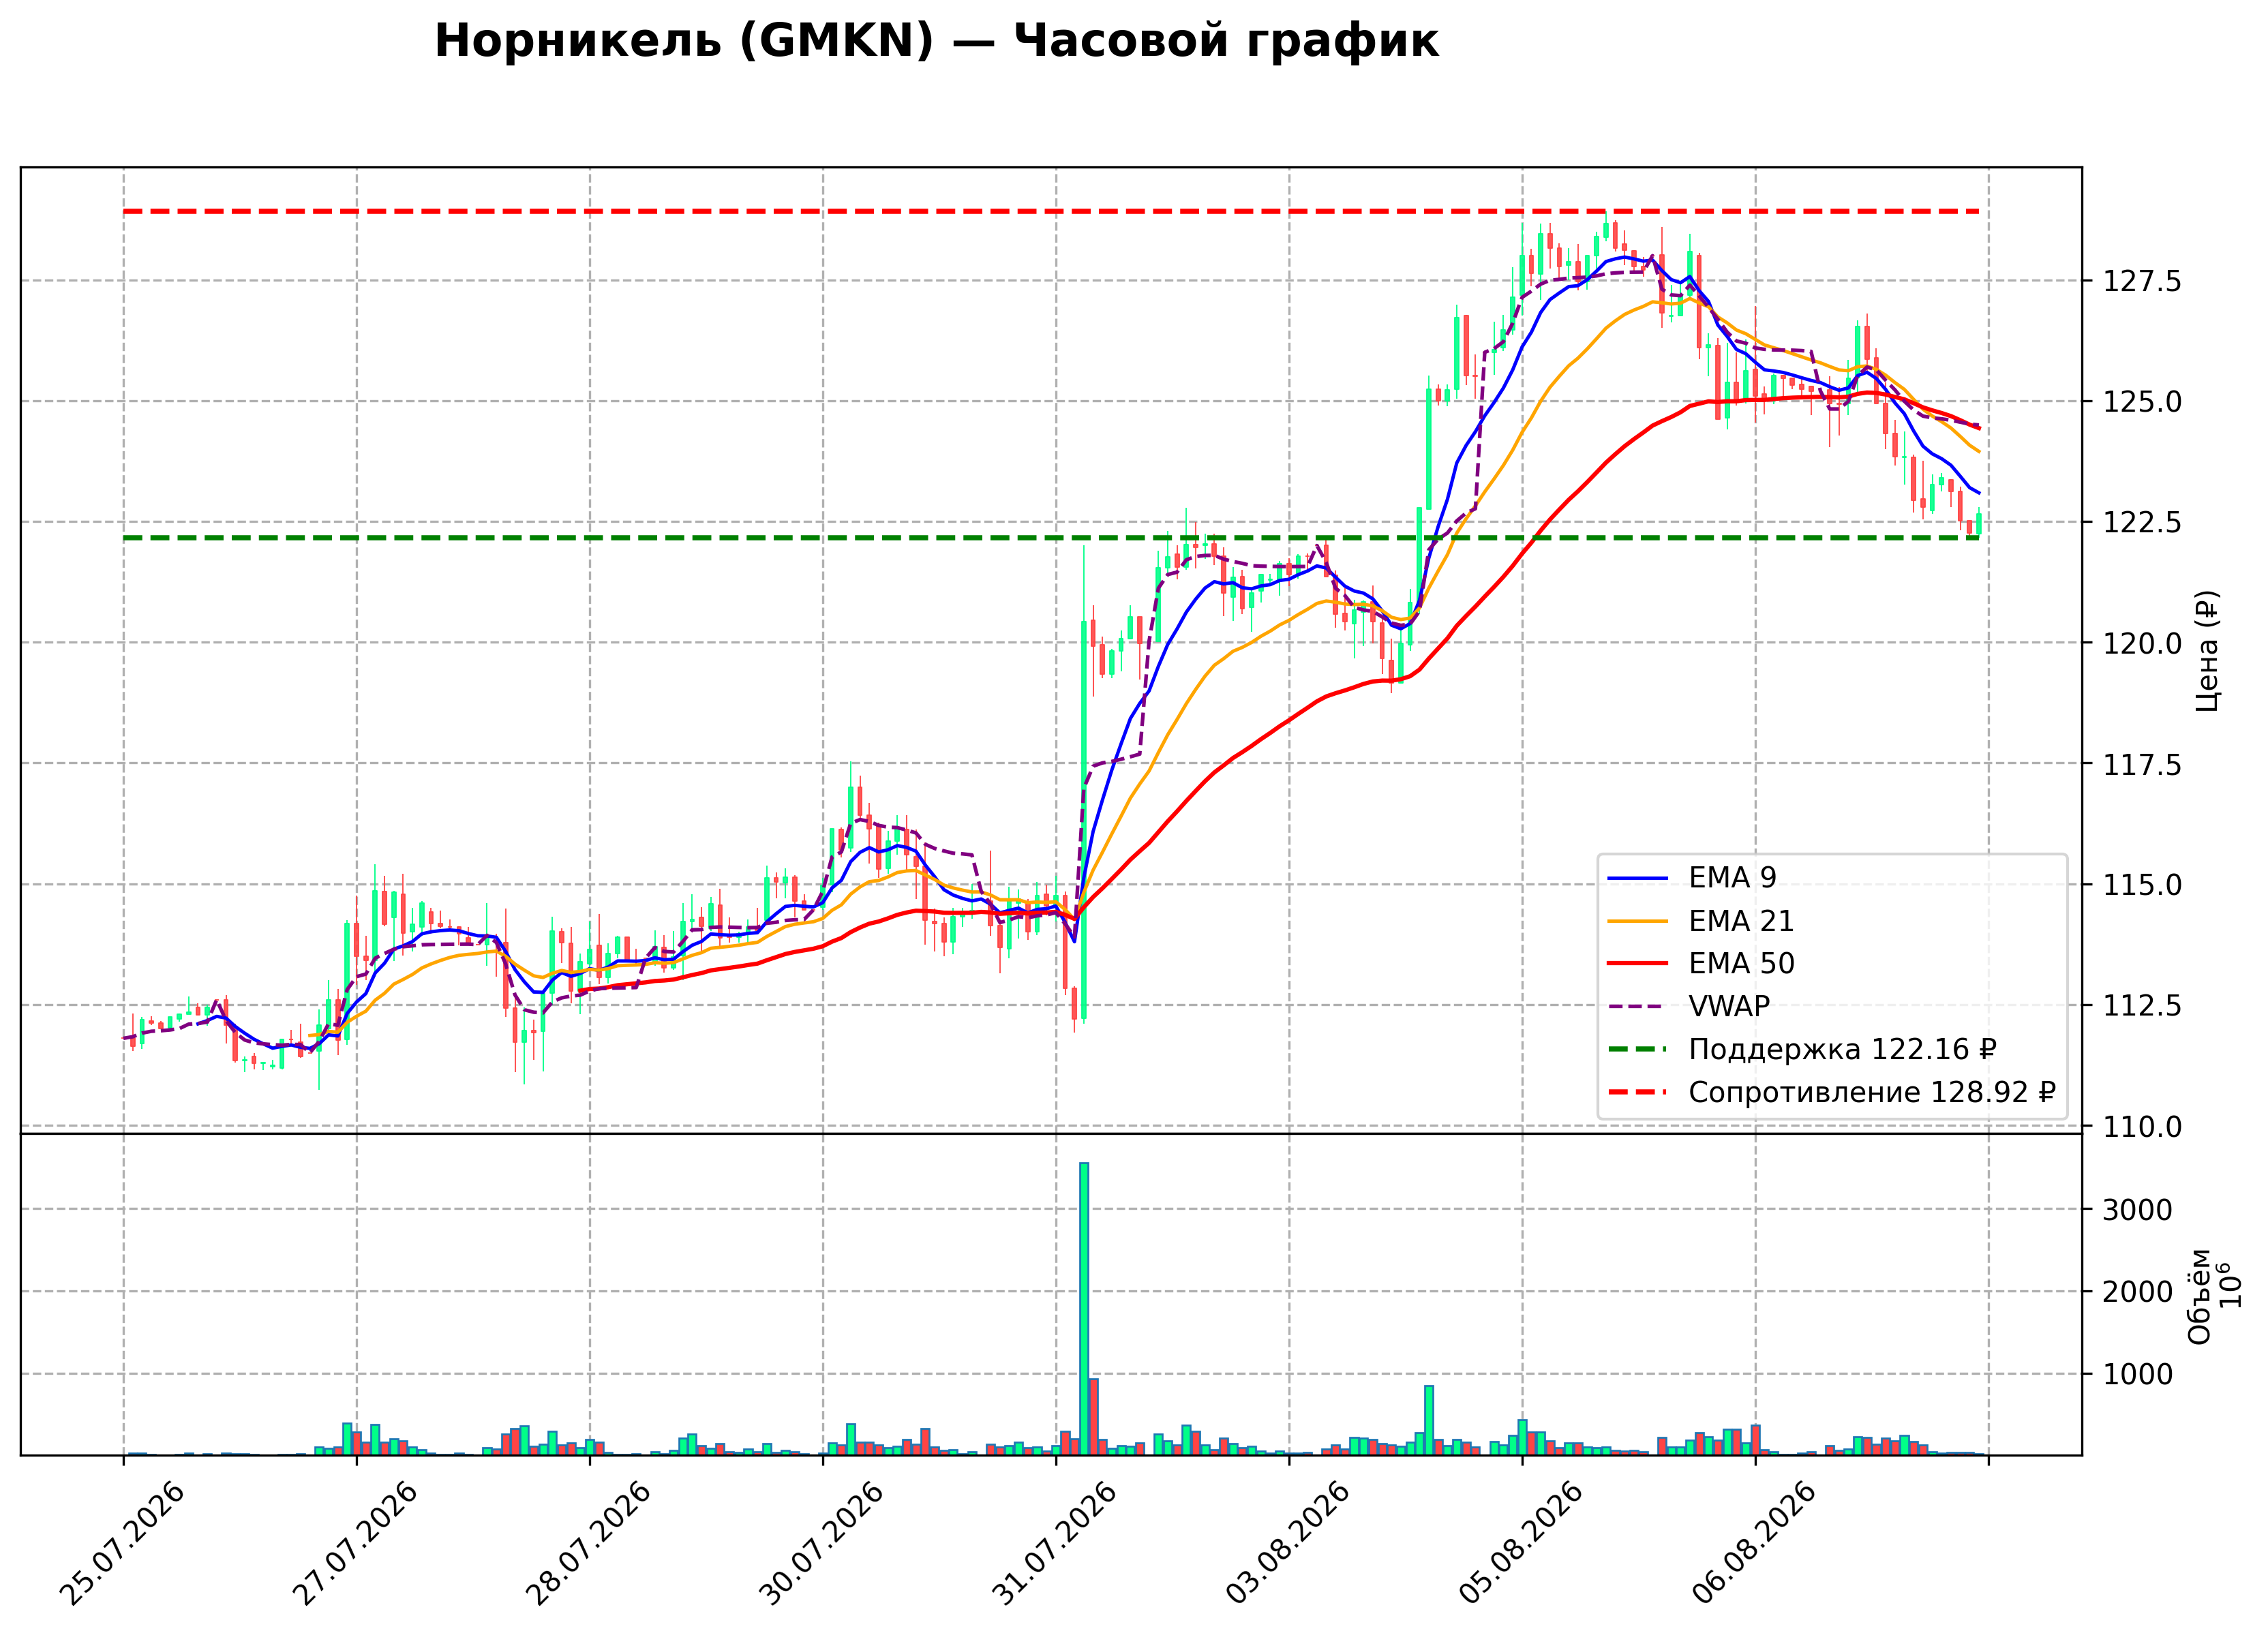This screenshot has height=1631, width=2268.
Task: Click the blue EMA 9 legend line sample
Action: [x=1637, y=878]
